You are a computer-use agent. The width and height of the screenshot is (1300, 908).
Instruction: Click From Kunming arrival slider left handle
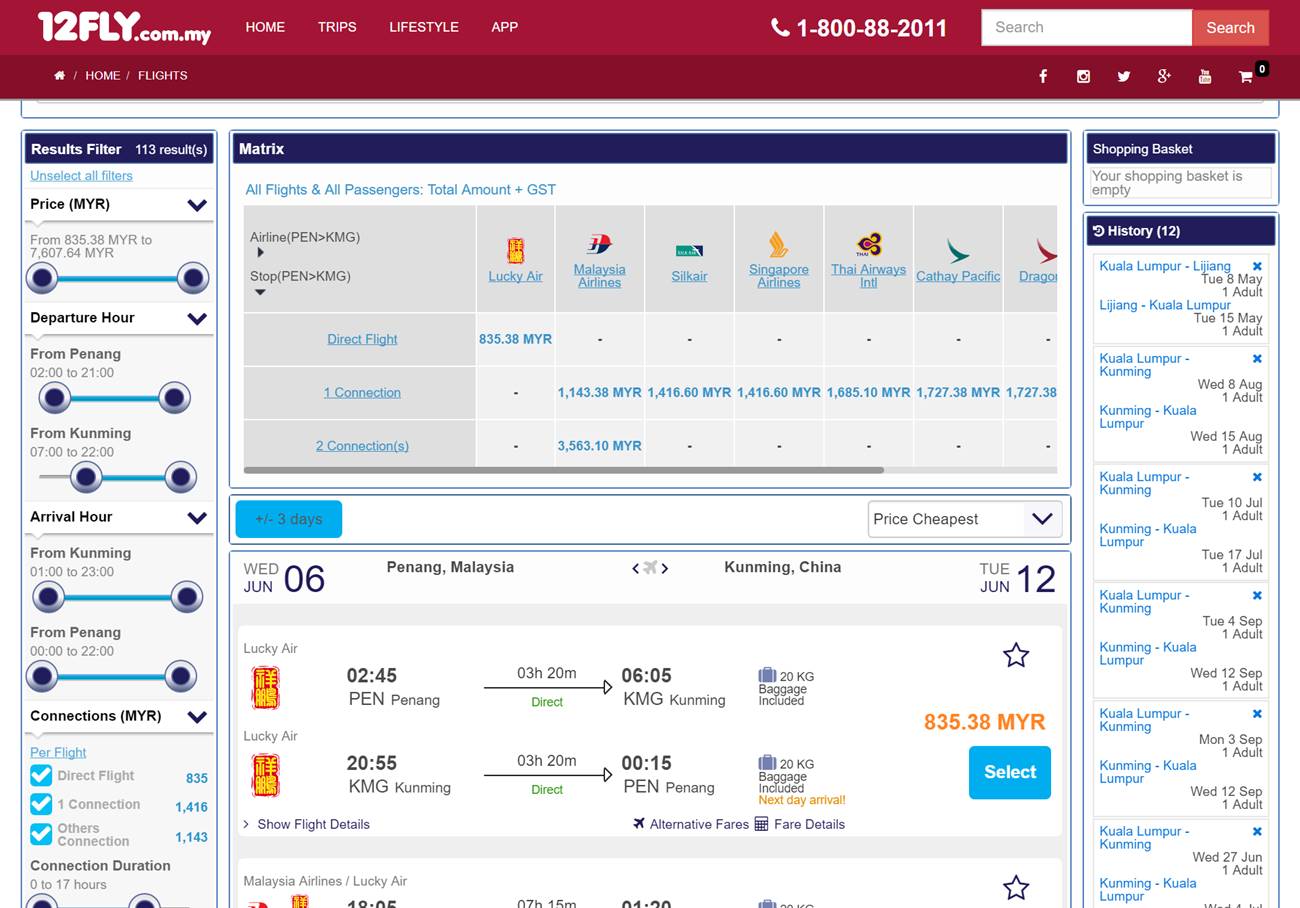48,597
